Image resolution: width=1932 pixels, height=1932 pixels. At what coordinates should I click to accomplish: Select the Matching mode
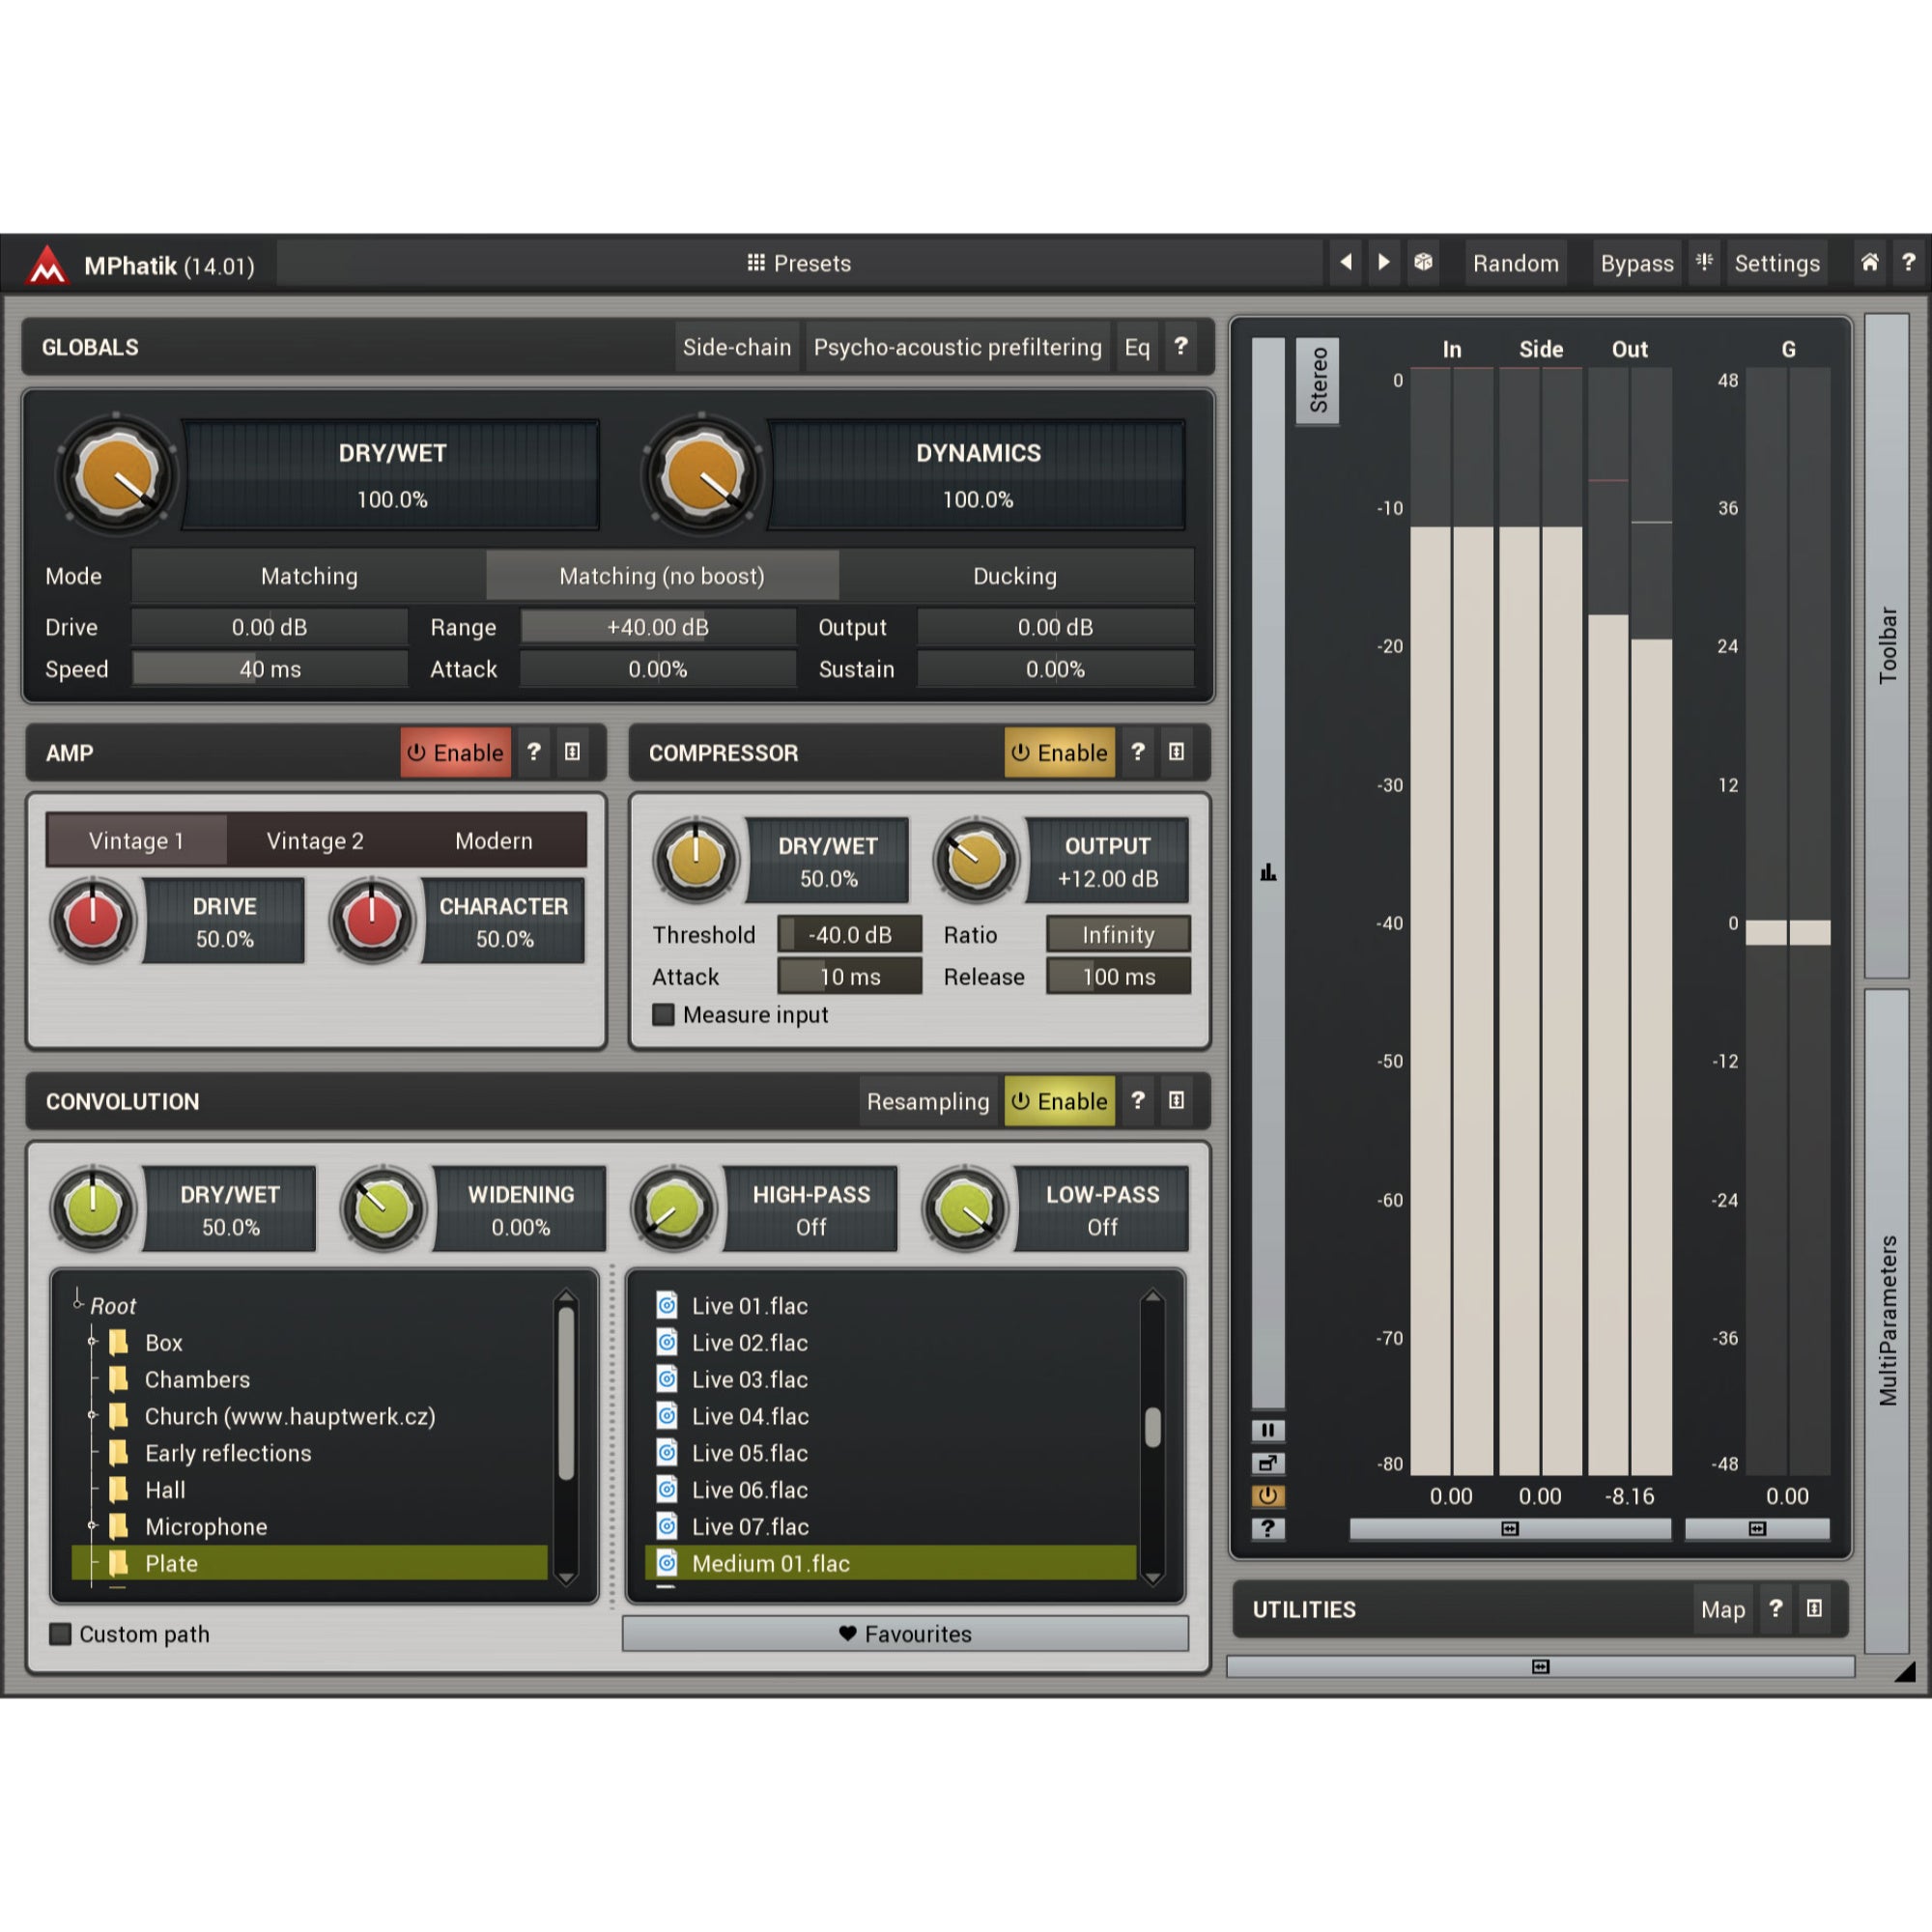(309, 575)
